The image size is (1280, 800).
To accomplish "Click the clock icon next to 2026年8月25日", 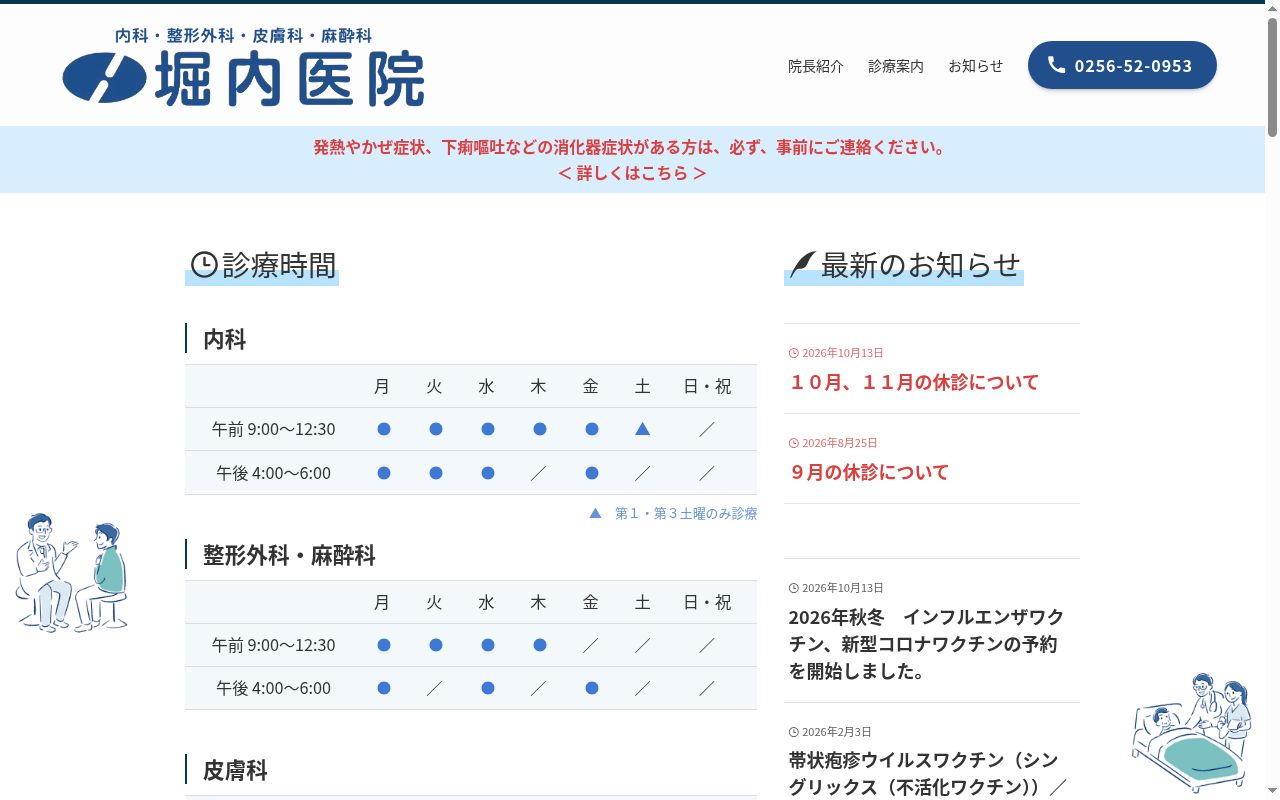I will (794, 443).
